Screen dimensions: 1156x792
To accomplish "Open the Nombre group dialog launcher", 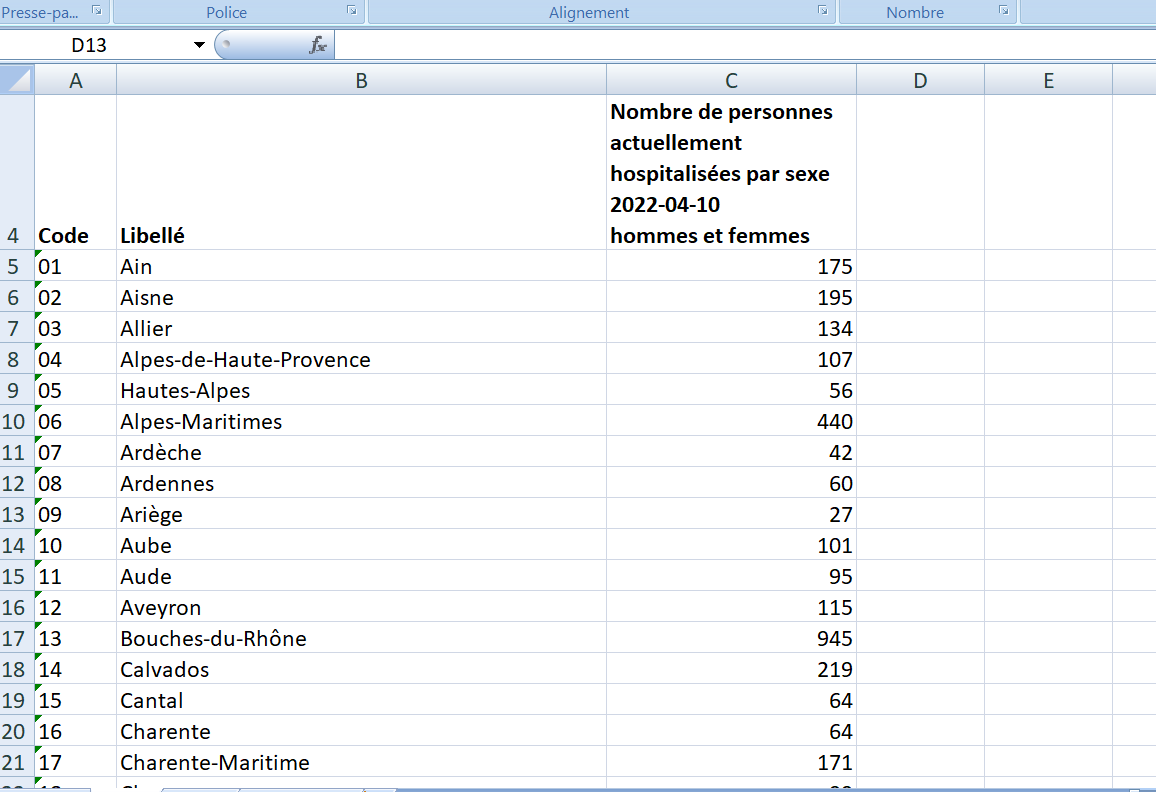I will tap(1003, 10).
